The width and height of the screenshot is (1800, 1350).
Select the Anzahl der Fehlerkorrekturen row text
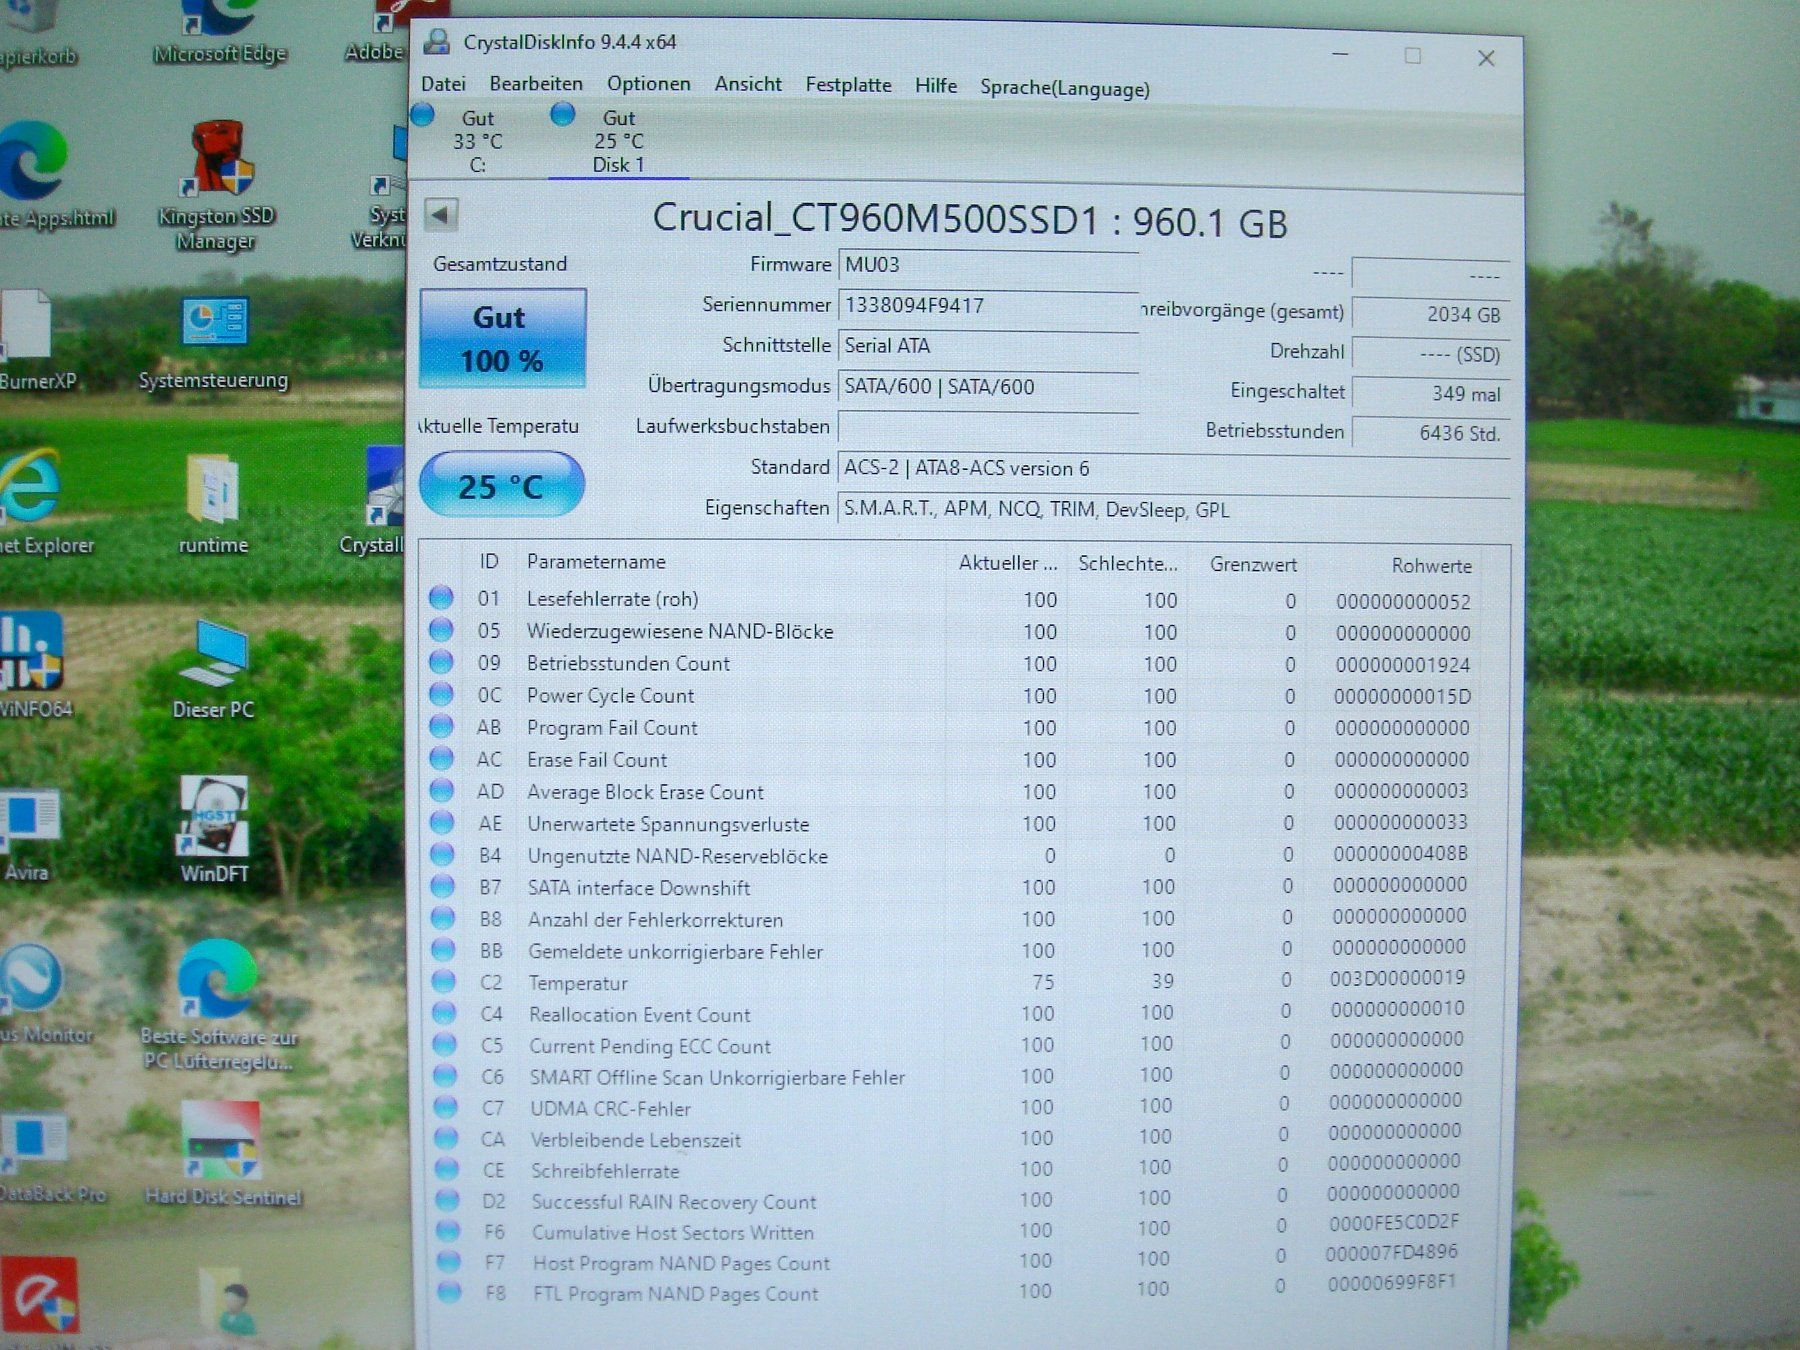click(656, 920)
